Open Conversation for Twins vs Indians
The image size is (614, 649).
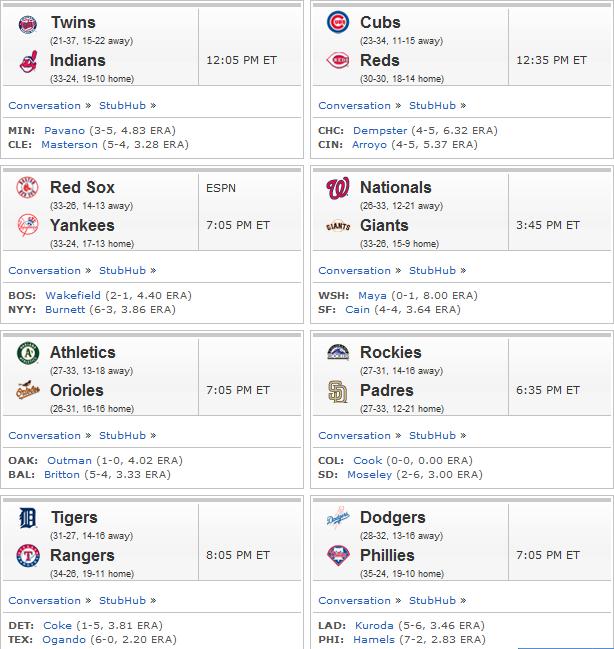[x=44, y=106]
